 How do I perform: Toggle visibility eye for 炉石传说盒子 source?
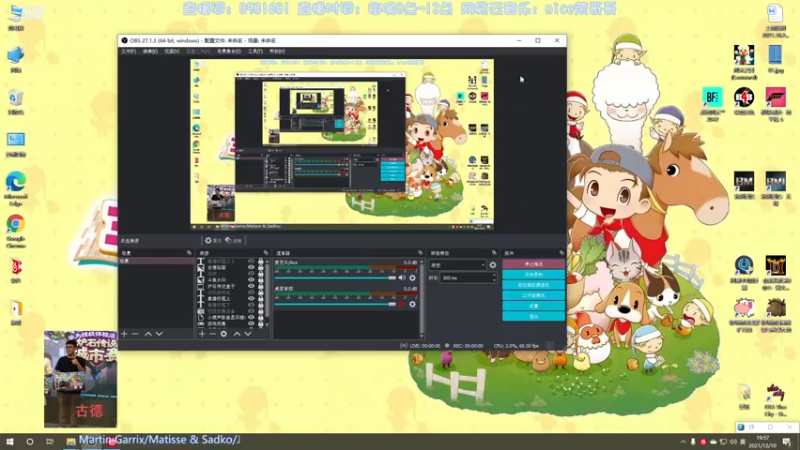251,286
